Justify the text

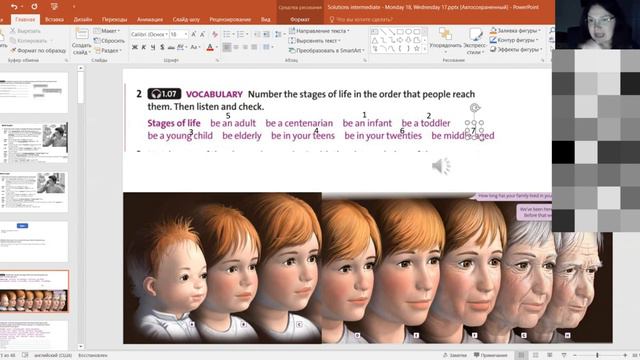pos(254,47)
